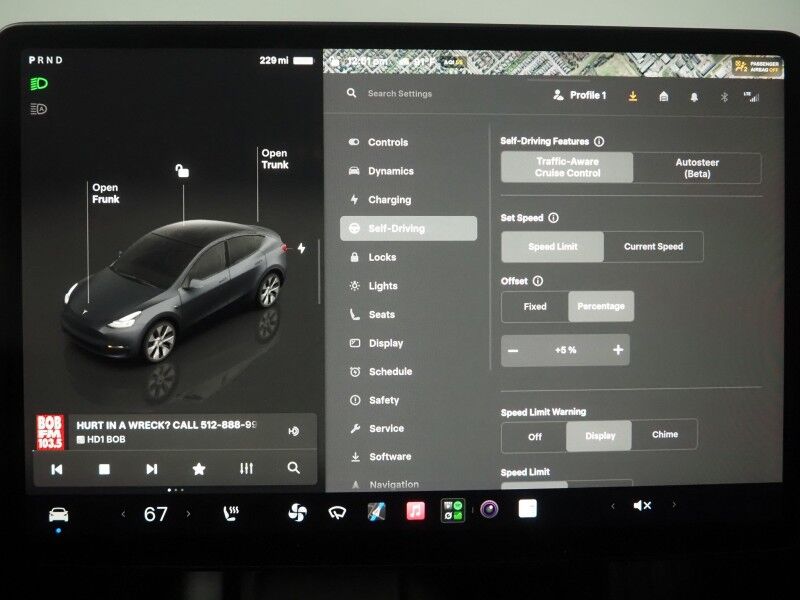The image size is (800, 600).
Task: Tap the 67 temperature setting
Action: pos(156,514)
